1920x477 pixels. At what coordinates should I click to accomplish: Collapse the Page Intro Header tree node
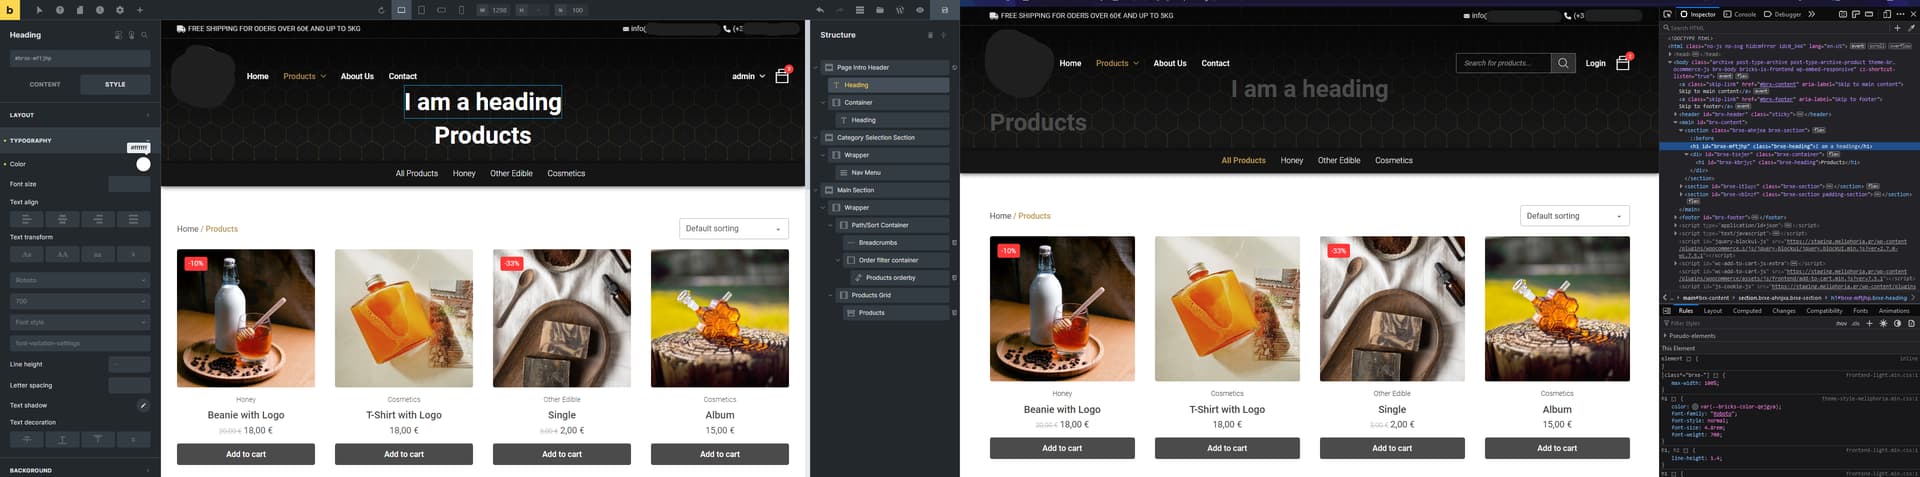(x=819, y=68)
